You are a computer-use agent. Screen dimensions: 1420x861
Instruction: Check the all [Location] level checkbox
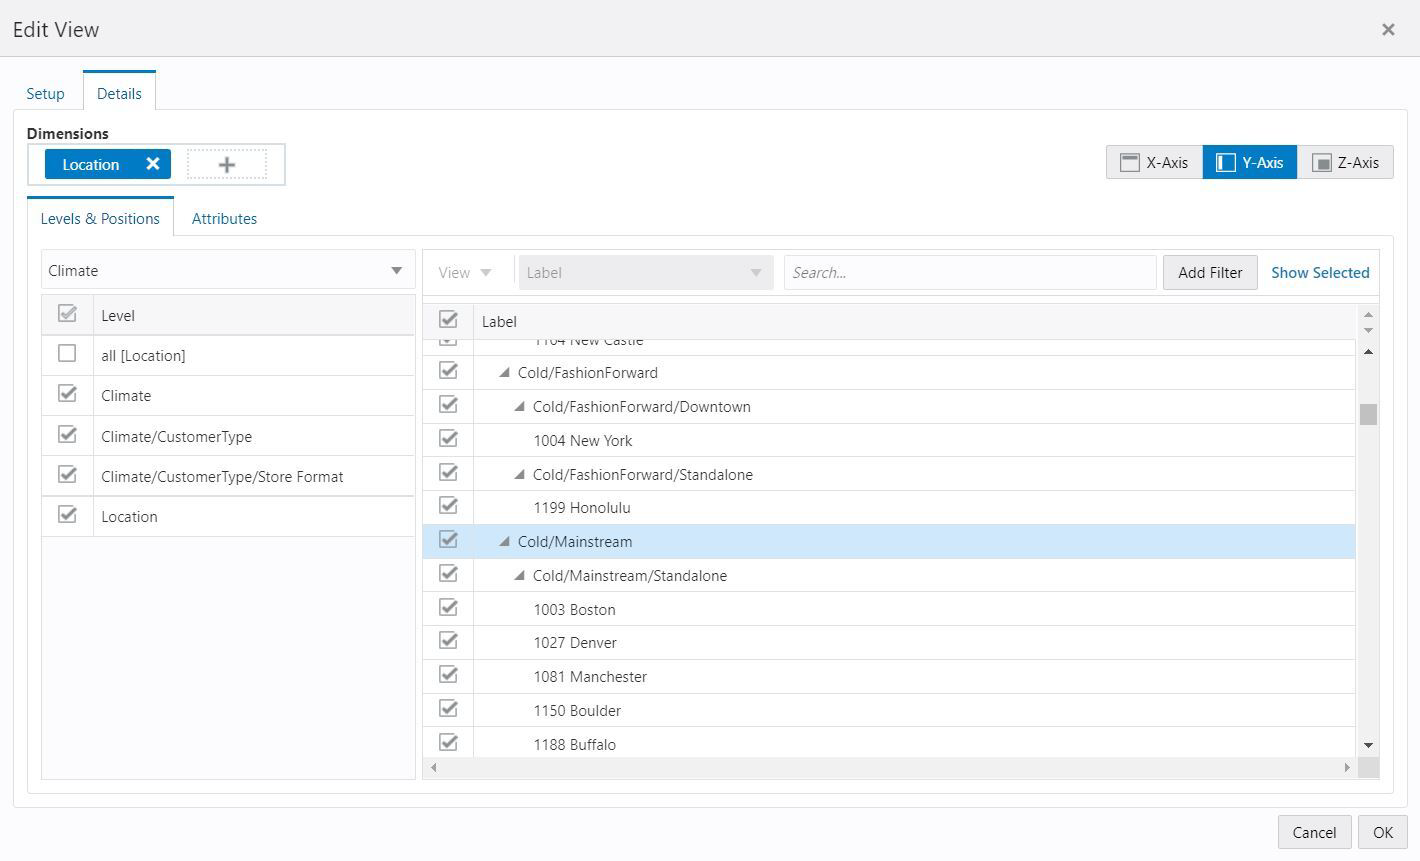pyautogui.click(x=67, y=353)
